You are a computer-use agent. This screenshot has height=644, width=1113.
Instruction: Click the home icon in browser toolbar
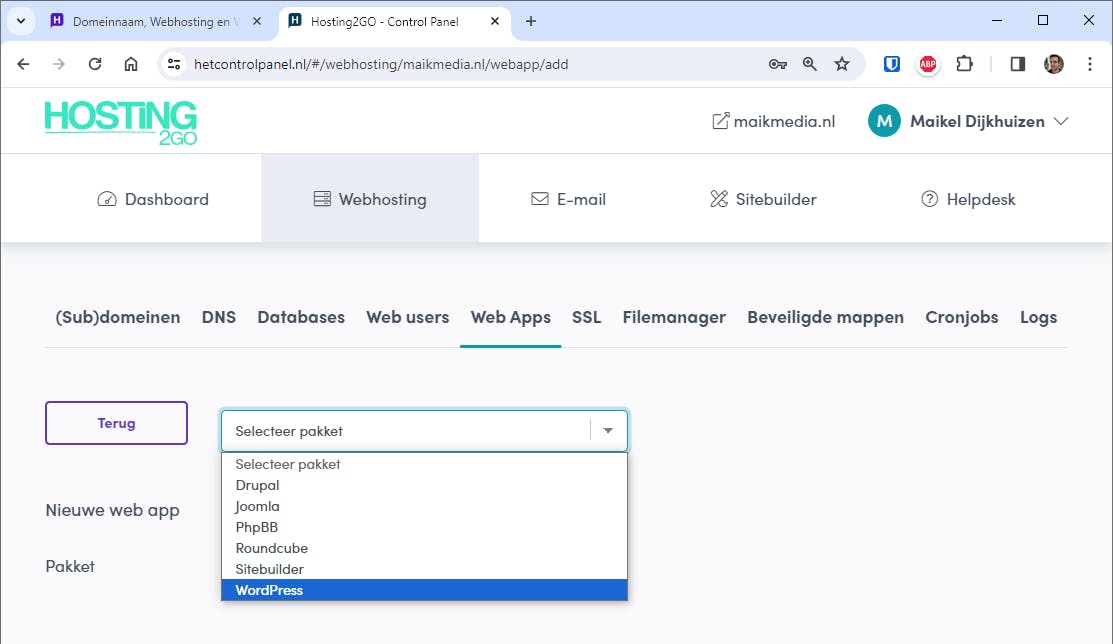tap(131, 64)
